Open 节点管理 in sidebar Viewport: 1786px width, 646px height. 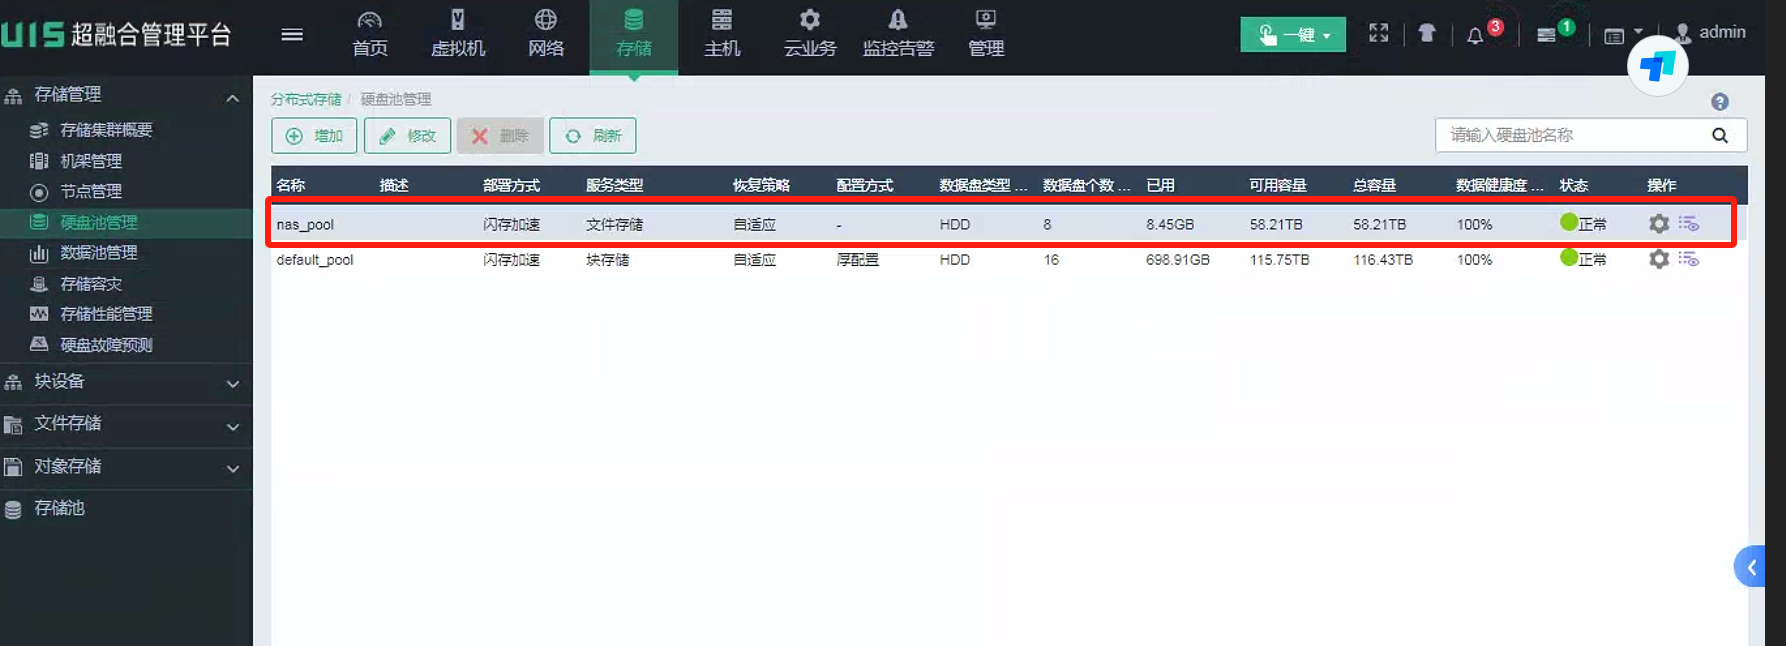tap(90, 191)
